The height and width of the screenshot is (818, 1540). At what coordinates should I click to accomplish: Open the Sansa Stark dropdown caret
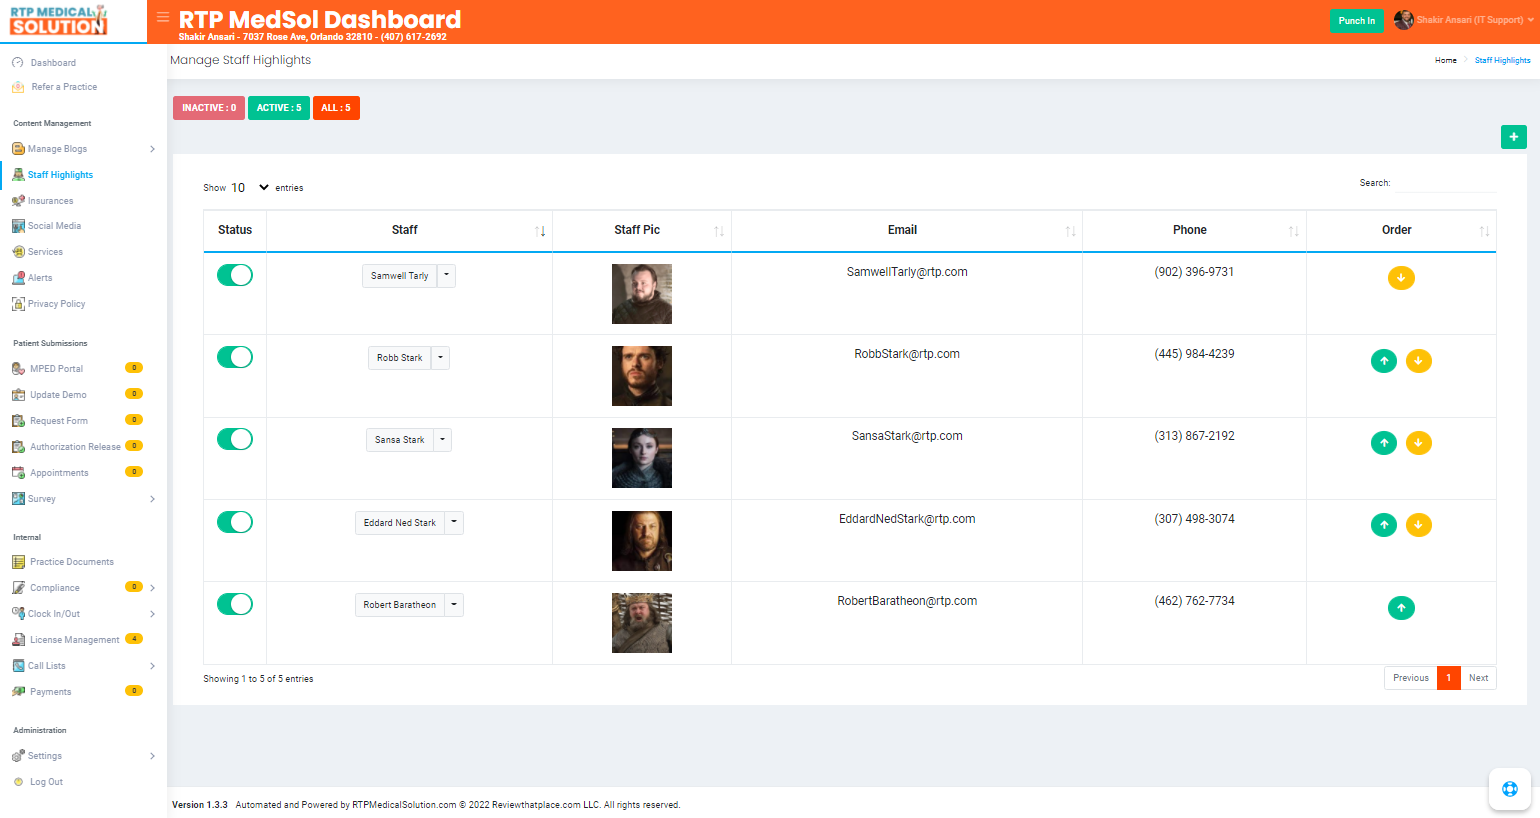click(442, 440)
